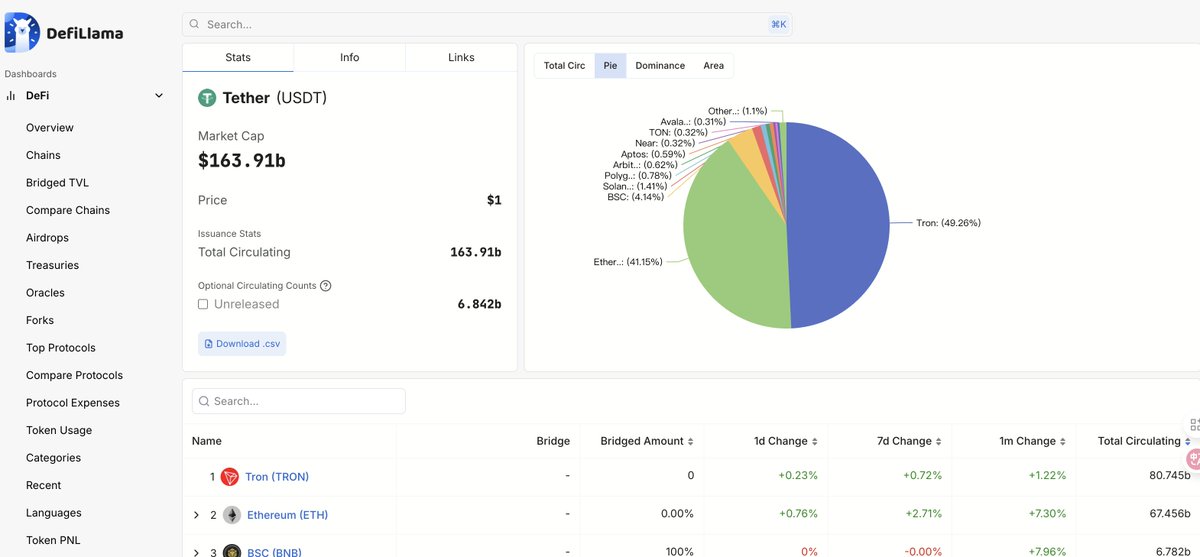Image resolution: width=1200 pixels, height=557 pixels.
Task: Open the Ethereum (ETH) link
Action: click(287, 515)
